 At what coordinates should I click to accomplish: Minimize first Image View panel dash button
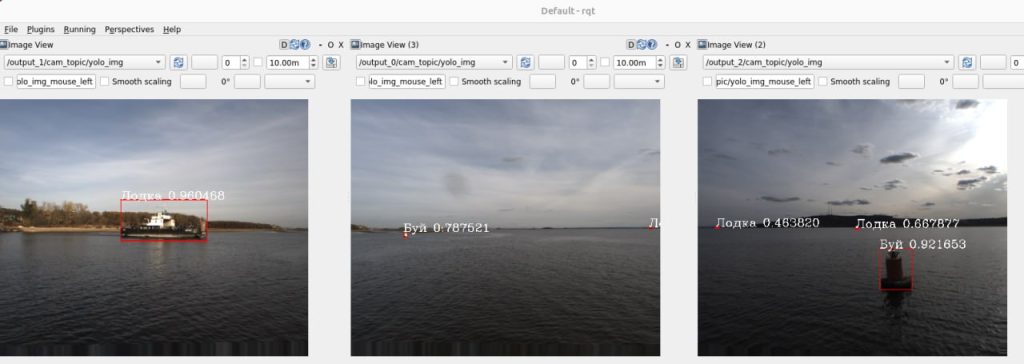(320, 45)
